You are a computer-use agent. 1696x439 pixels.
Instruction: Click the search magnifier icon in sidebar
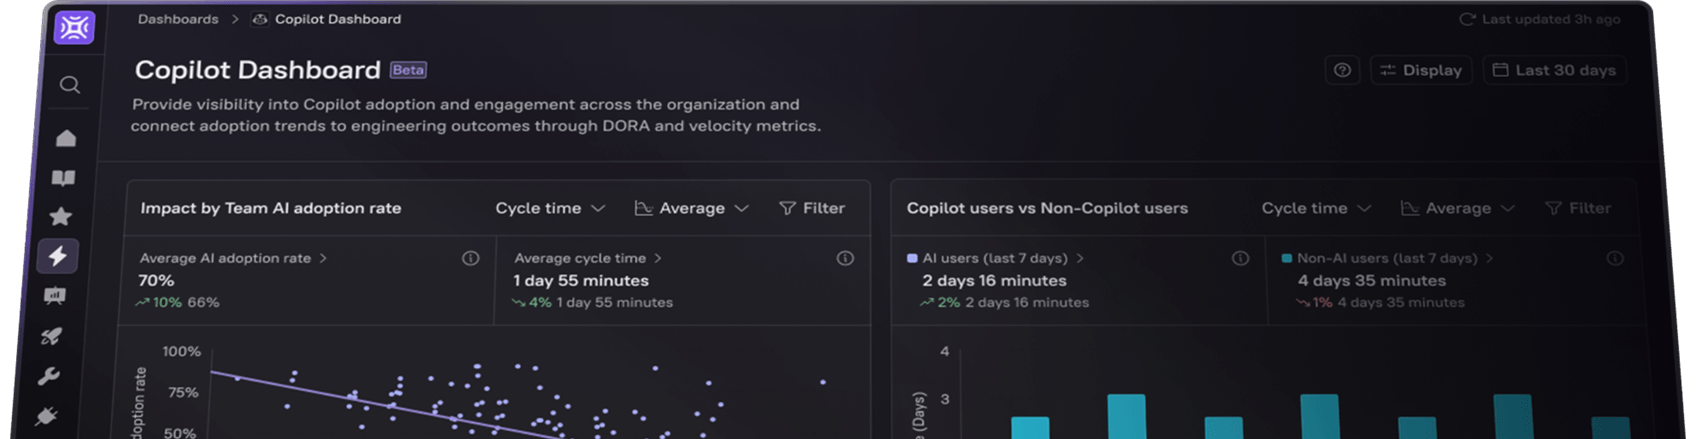[69, 85]
